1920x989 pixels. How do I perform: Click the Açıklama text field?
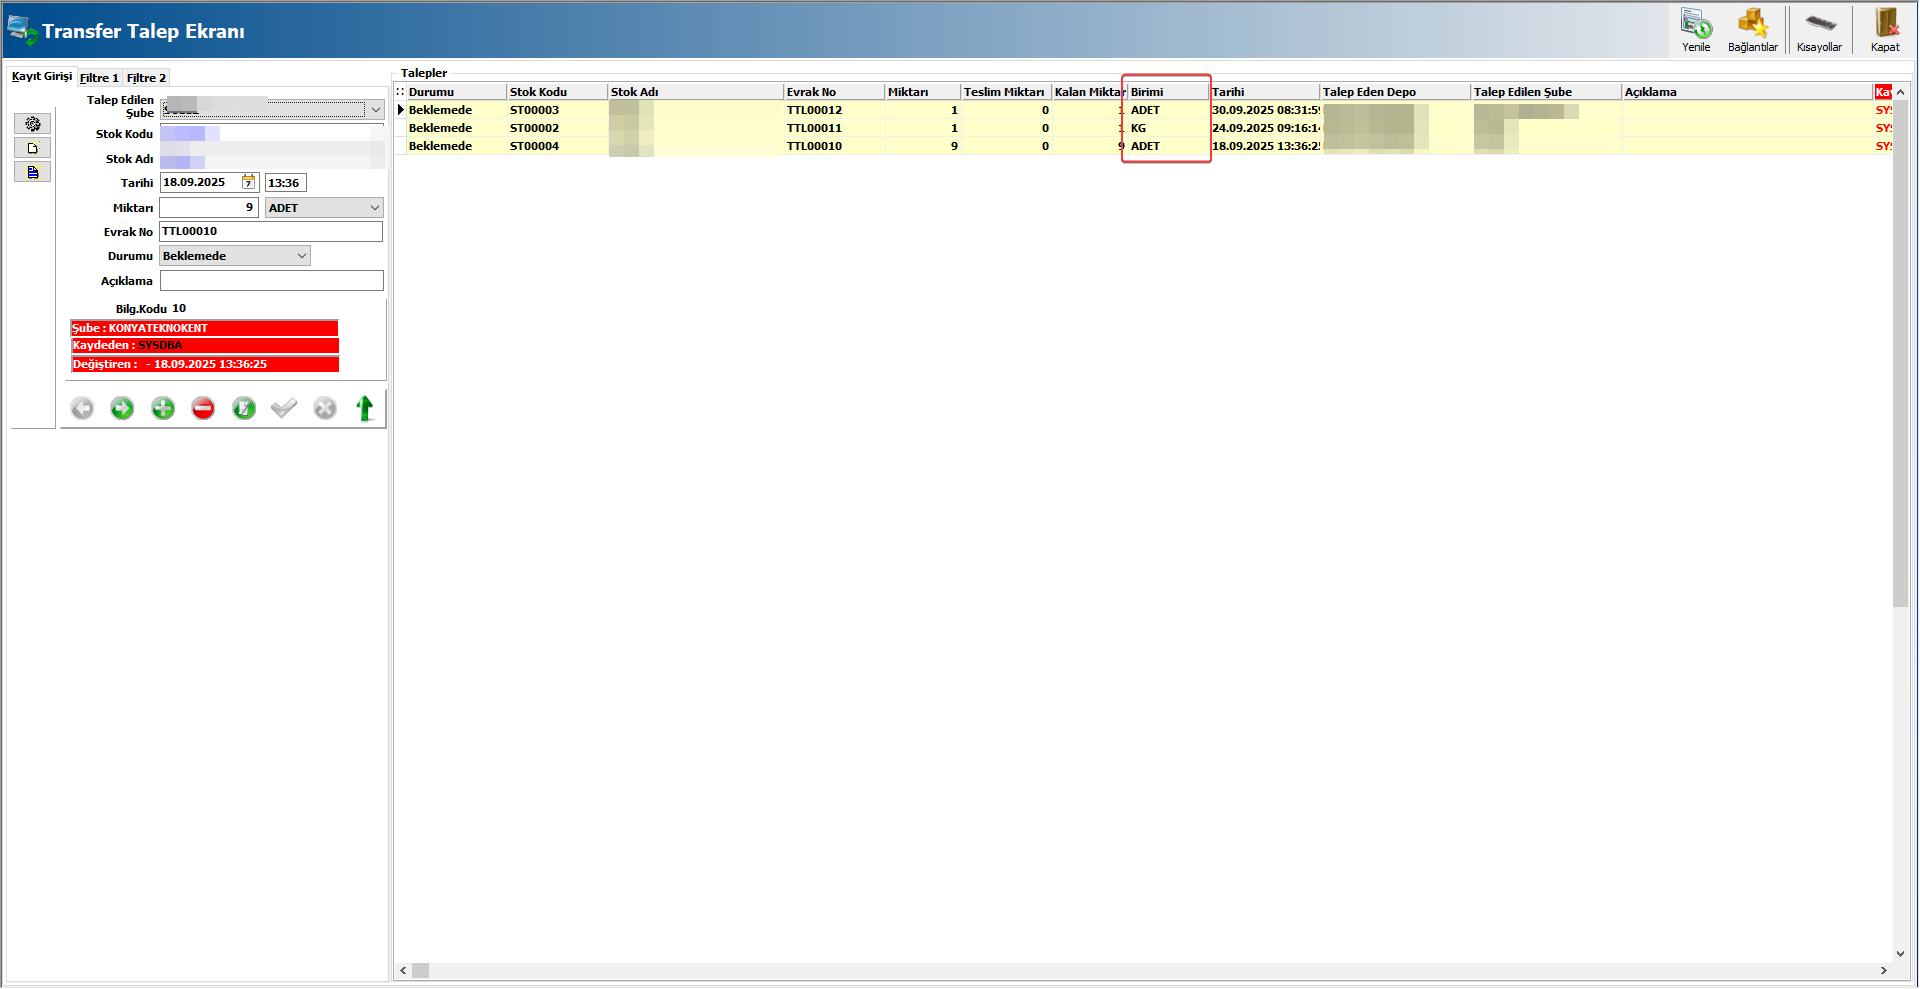(x=271, y=281)
